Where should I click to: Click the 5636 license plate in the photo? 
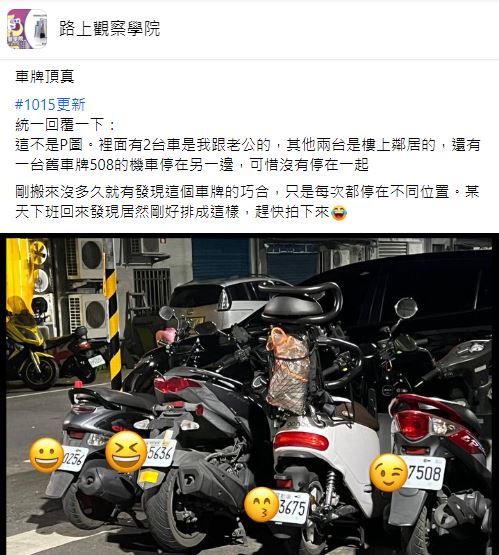160,453
